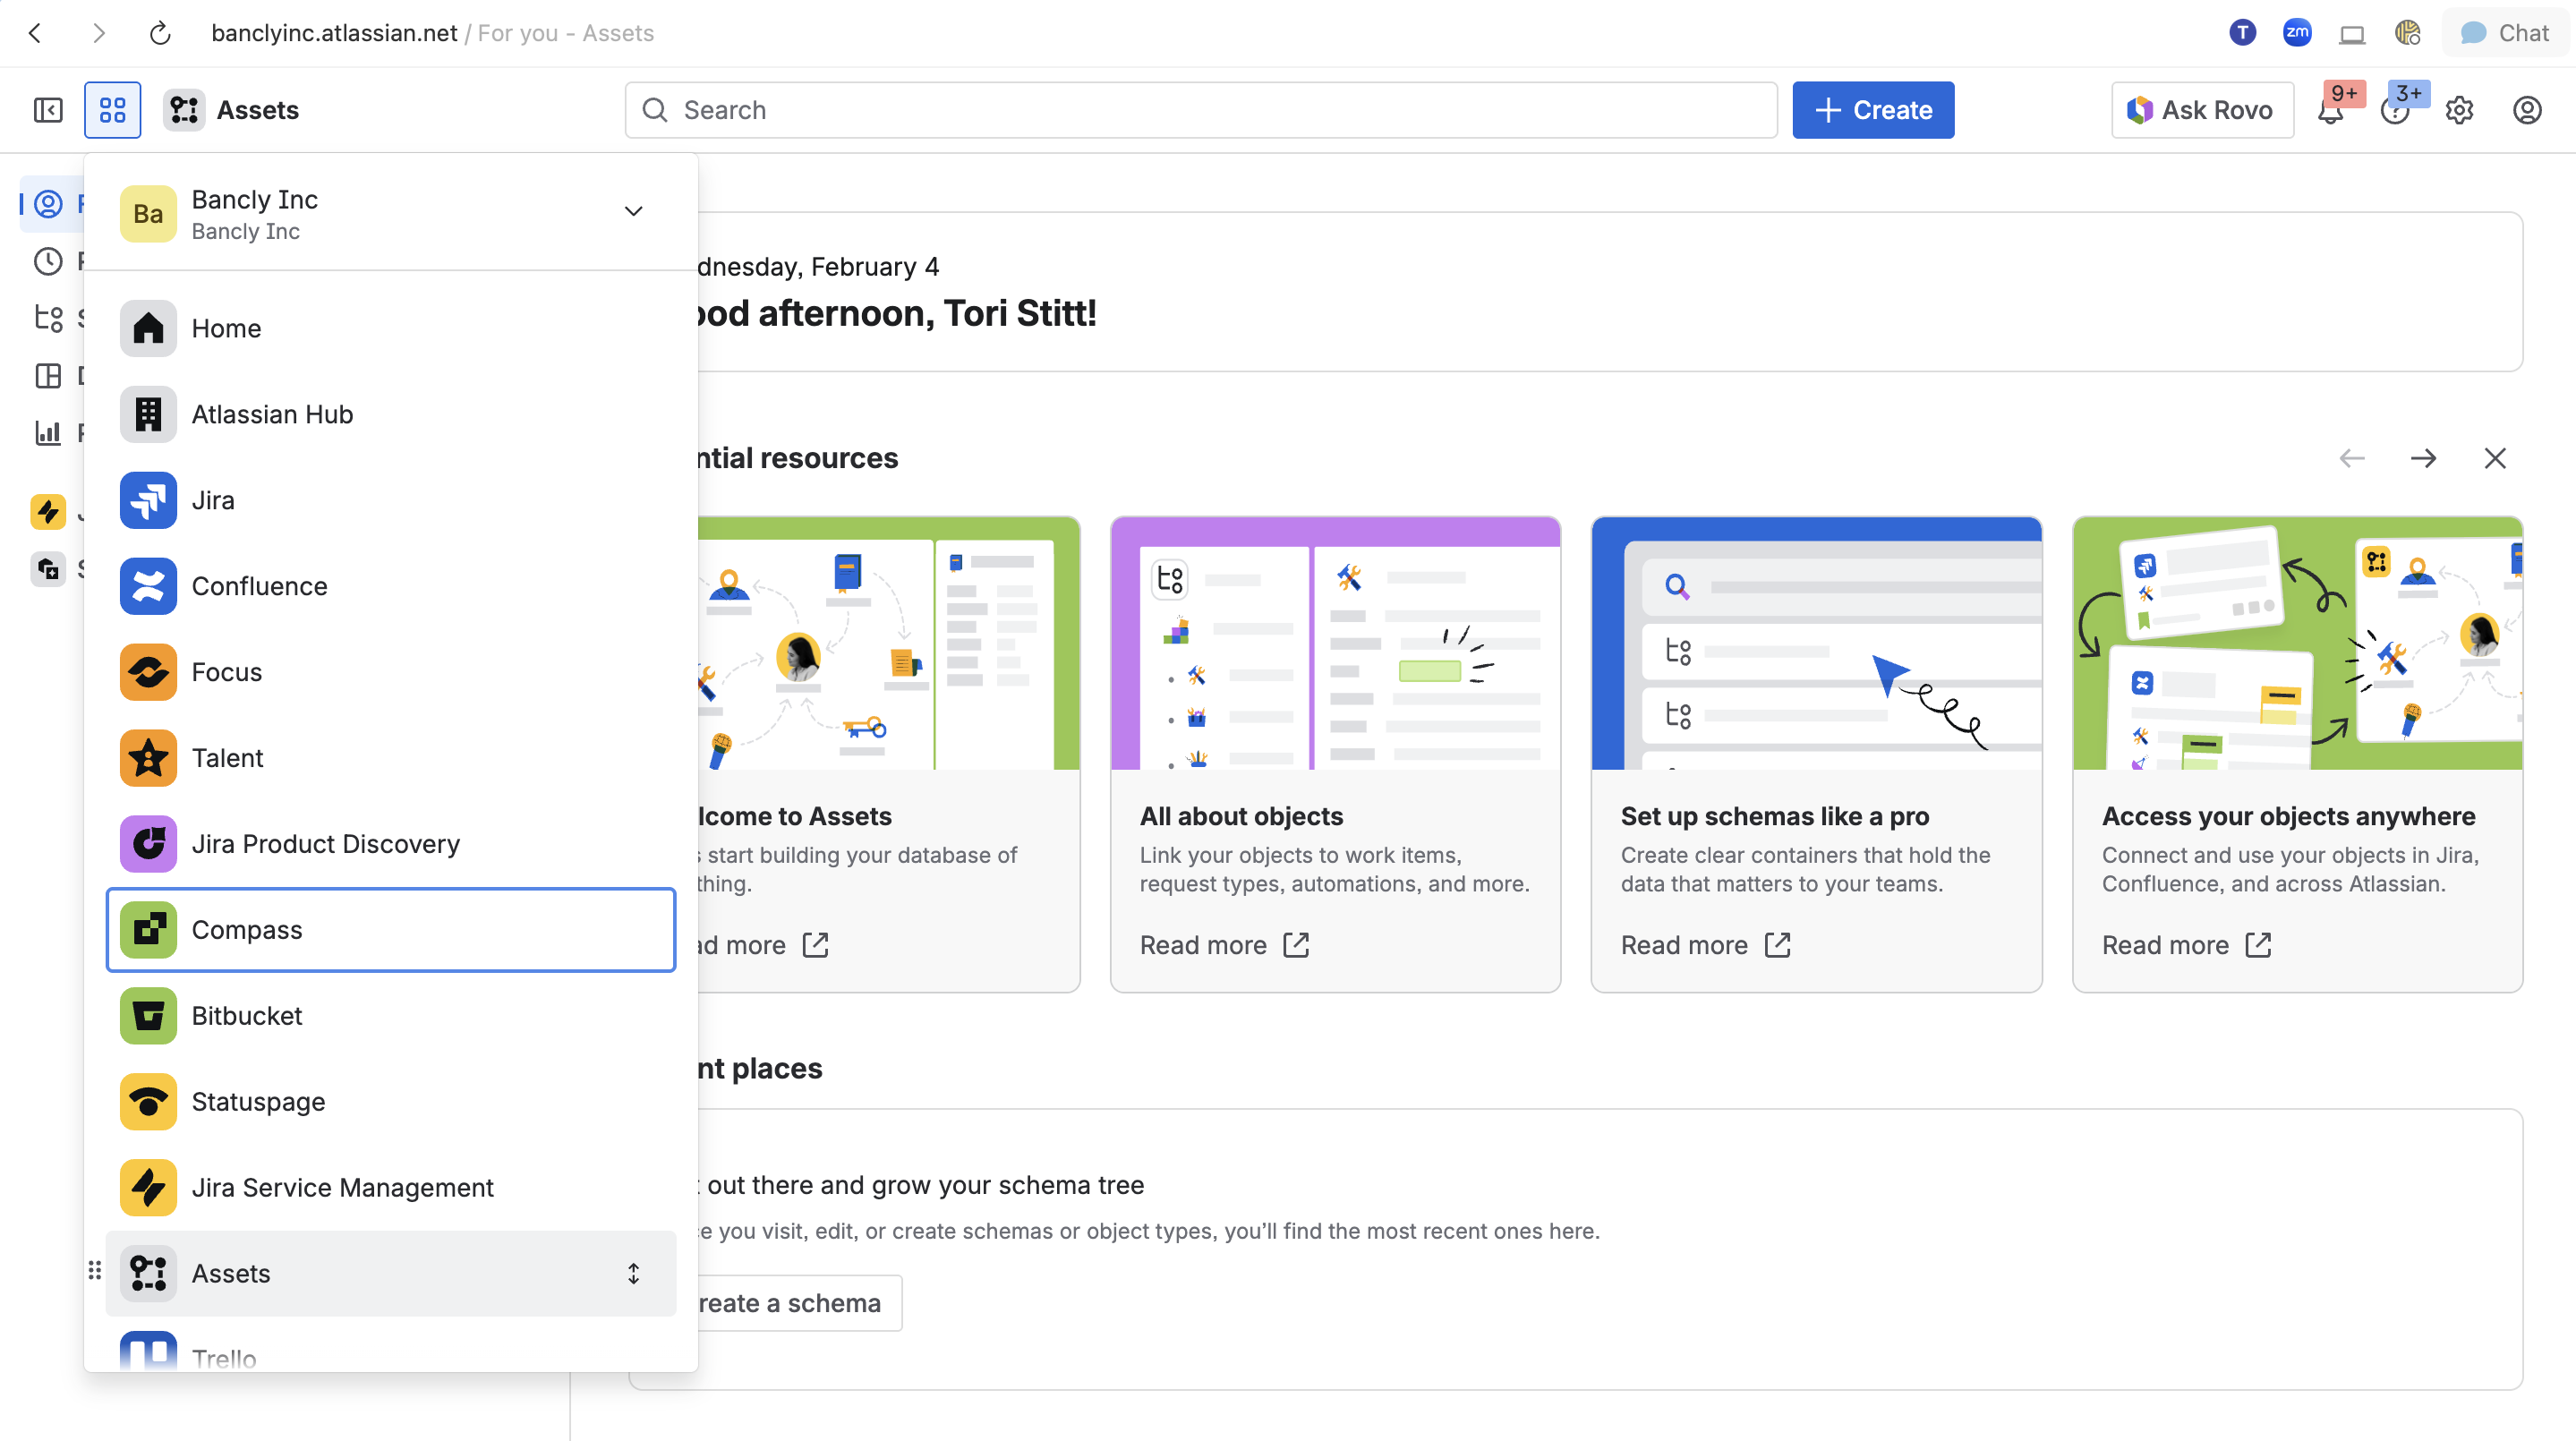Viewport: 2576px width, 1441px height.
Task: Close the app switcher grid icon
Action: (x=113, y=110)
